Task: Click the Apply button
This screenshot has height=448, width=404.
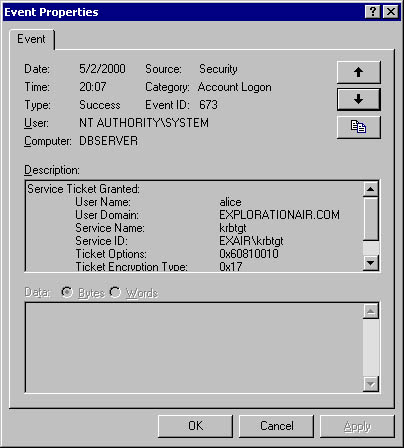Action: (357, 426)
